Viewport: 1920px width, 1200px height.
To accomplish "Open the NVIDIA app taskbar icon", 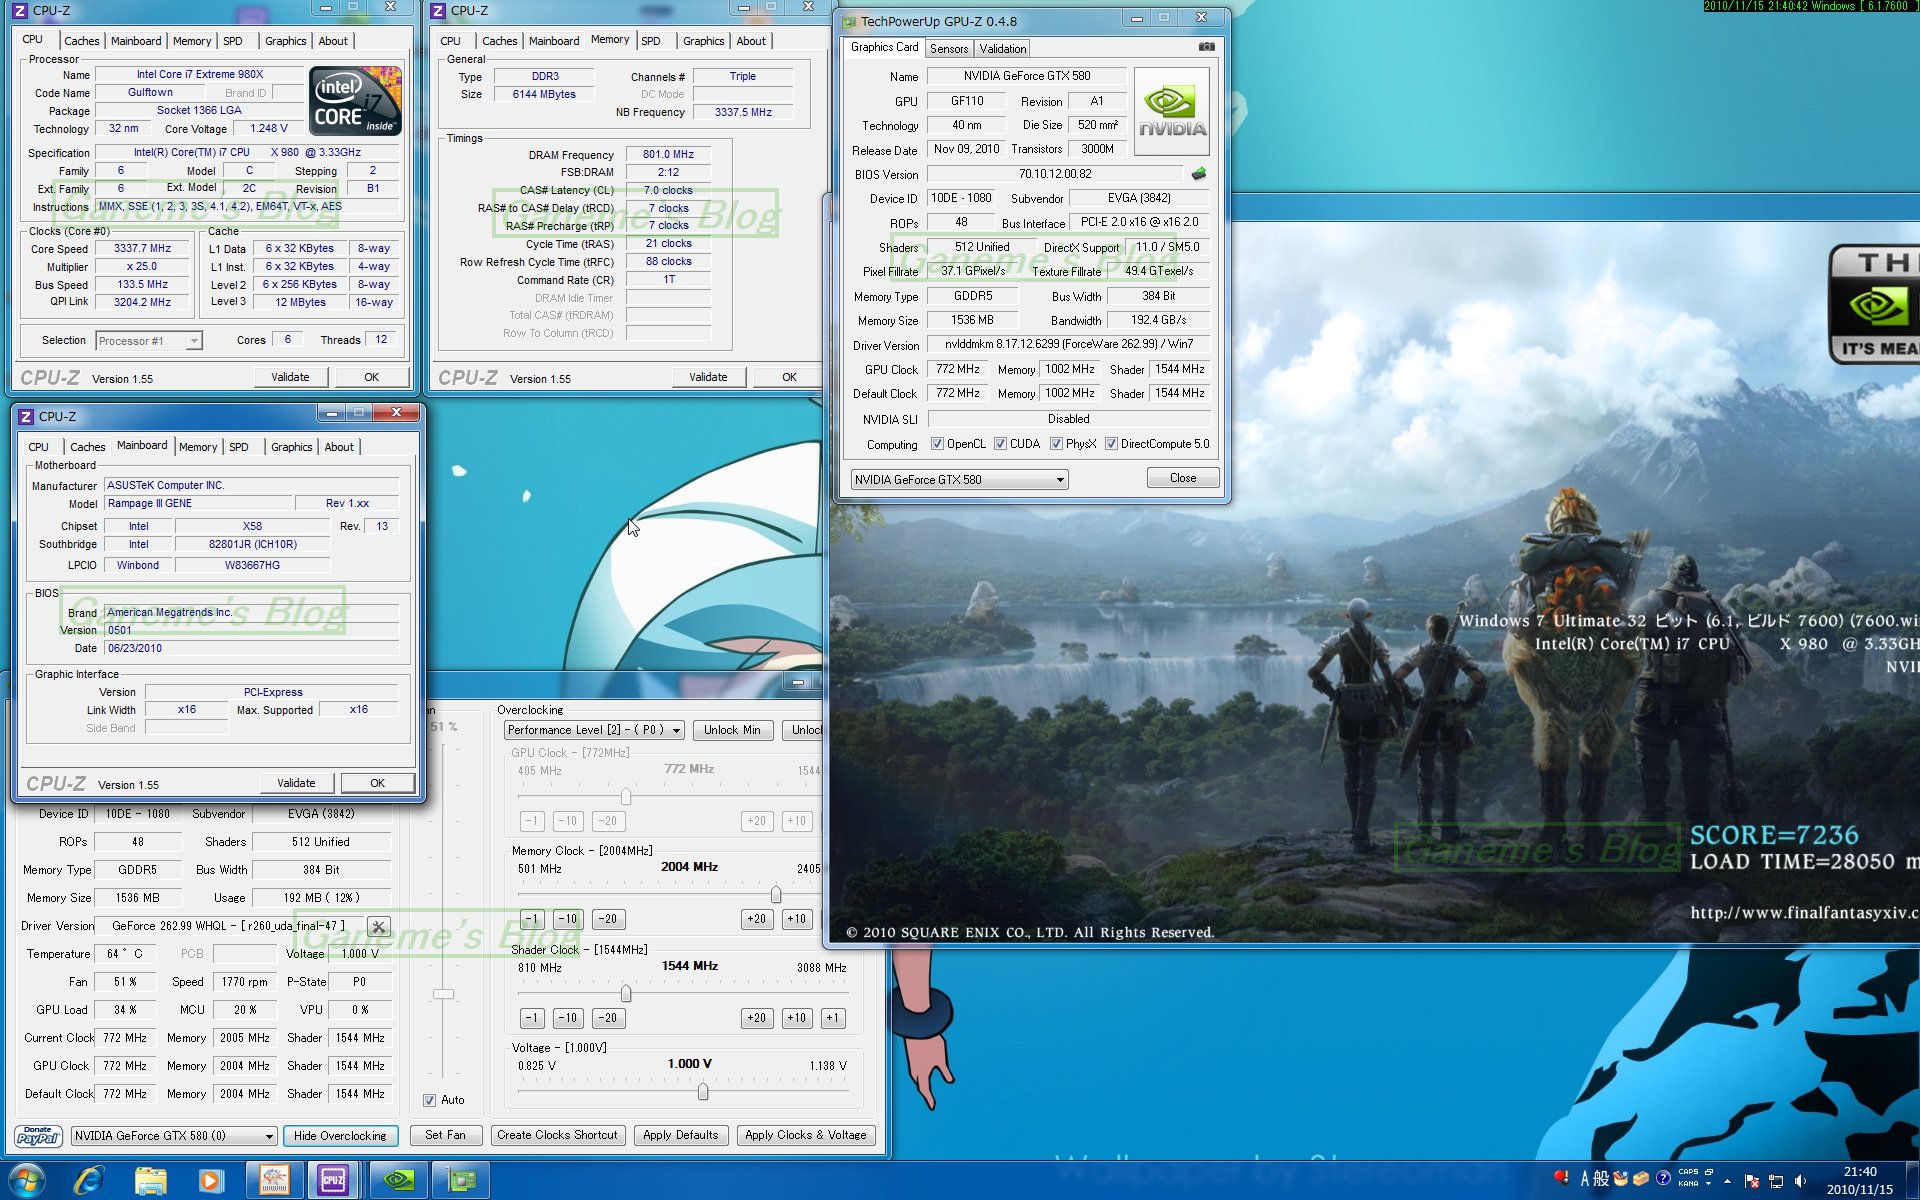I will point(398,1181).
